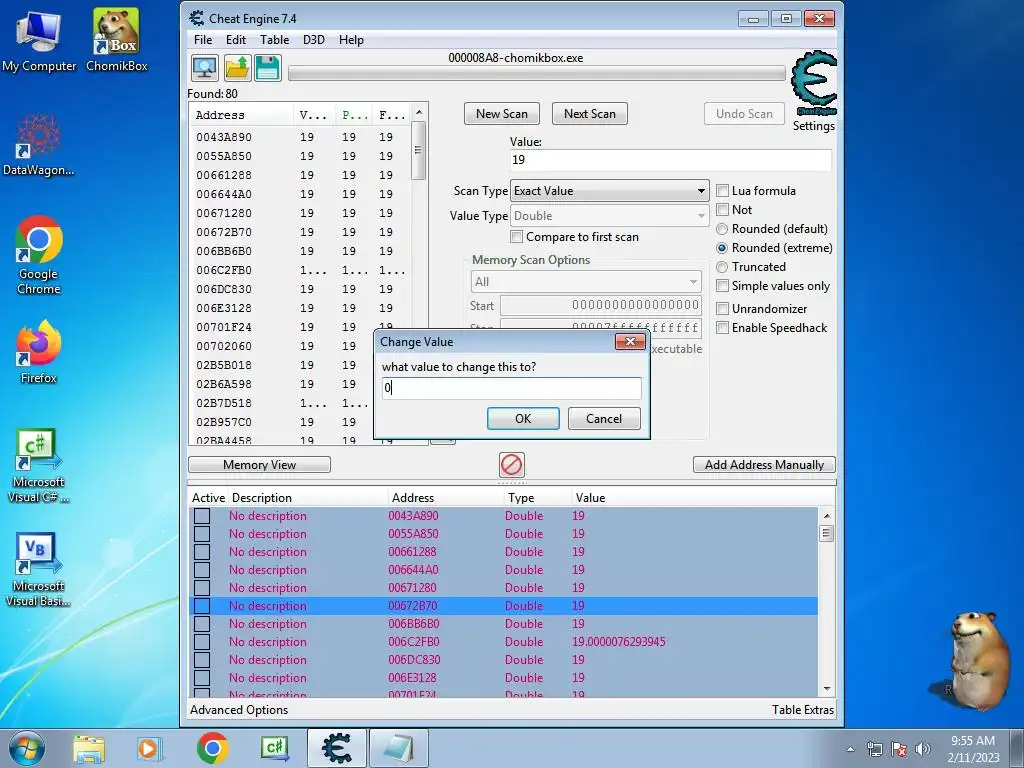The image size is (1024, 768).
Task: Open DataWagon desktop shortcut
Action: click(x=39, y=145)
